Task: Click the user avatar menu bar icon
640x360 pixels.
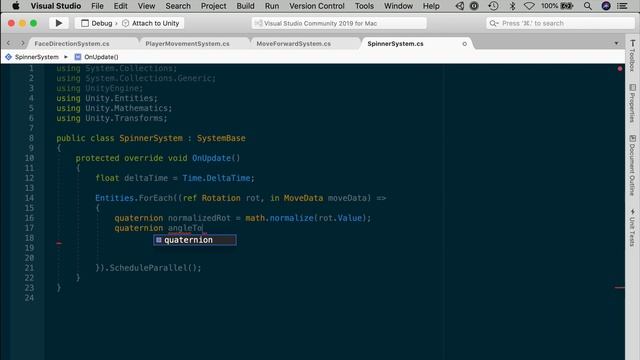Action: point(606,6)
